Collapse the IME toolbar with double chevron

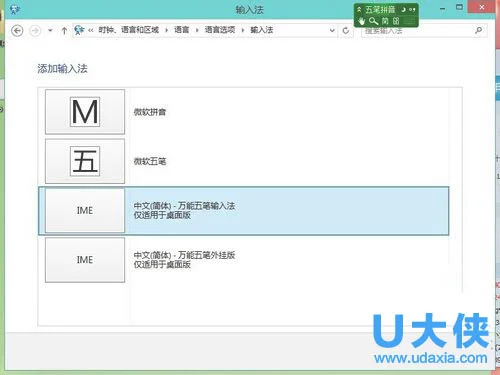[359, 10]
